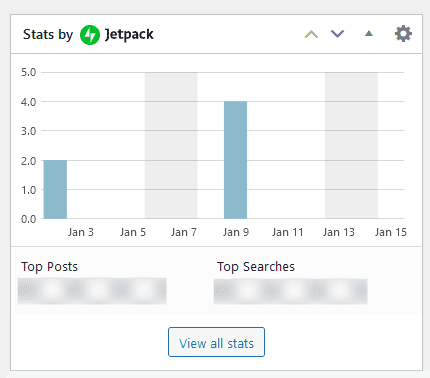Click the Stats by title text

coord(48,35)
